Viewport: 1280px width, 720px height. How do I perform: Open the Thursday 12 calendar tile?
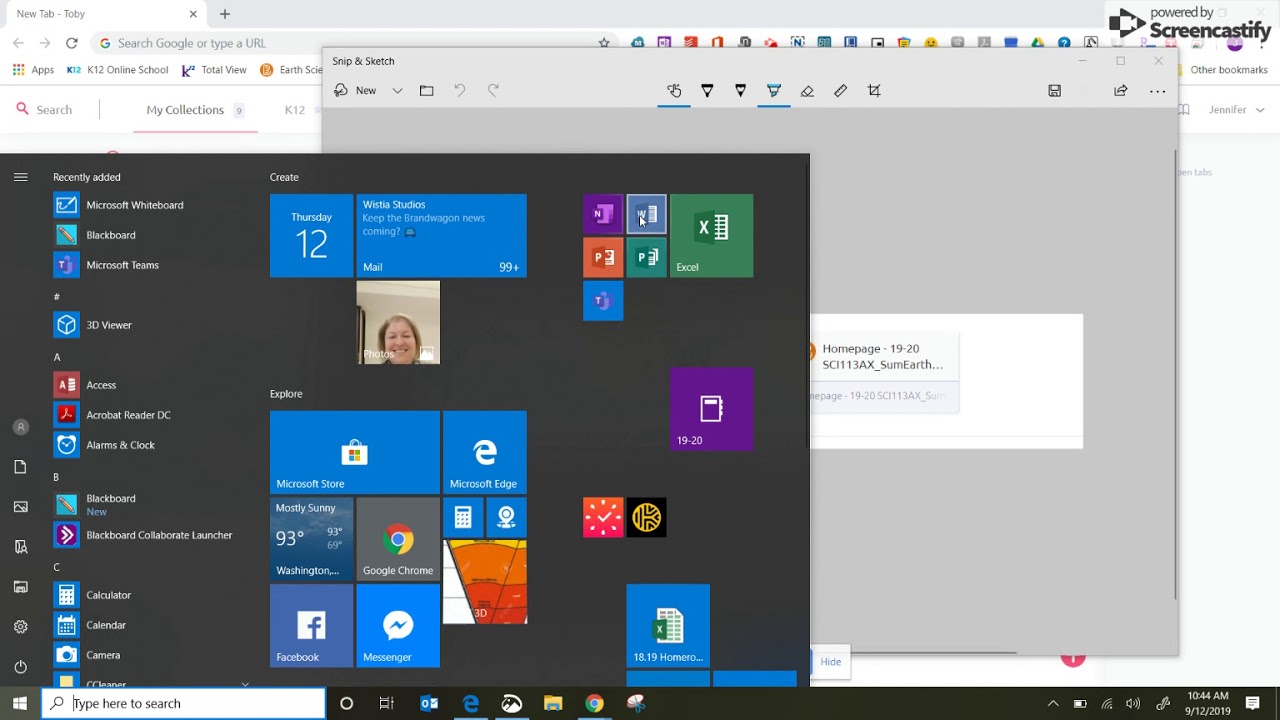click(311, 236)
